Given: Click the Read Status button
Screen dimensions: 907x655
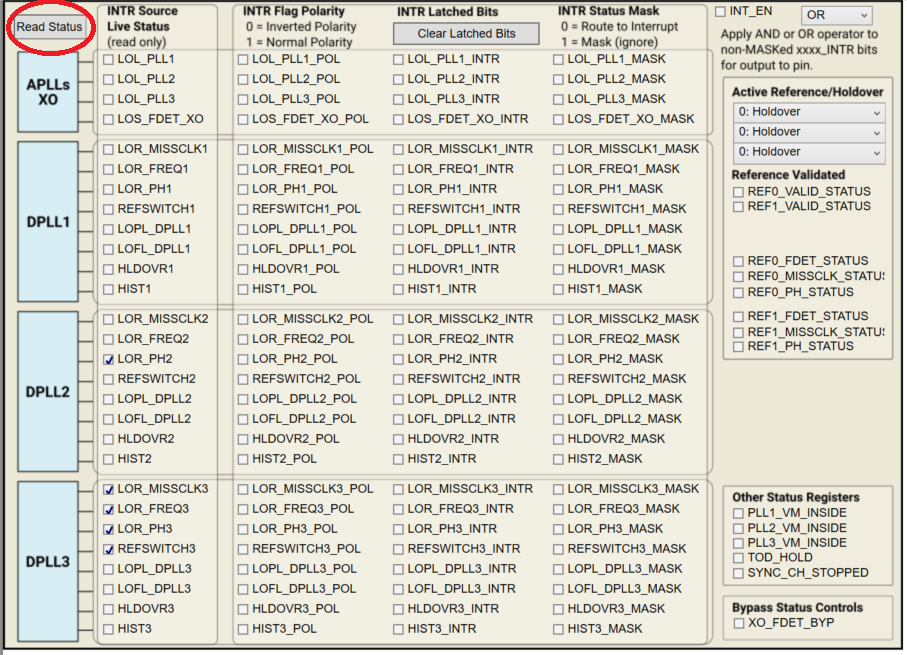Looking at the screenshot, I should coord(50,28).
